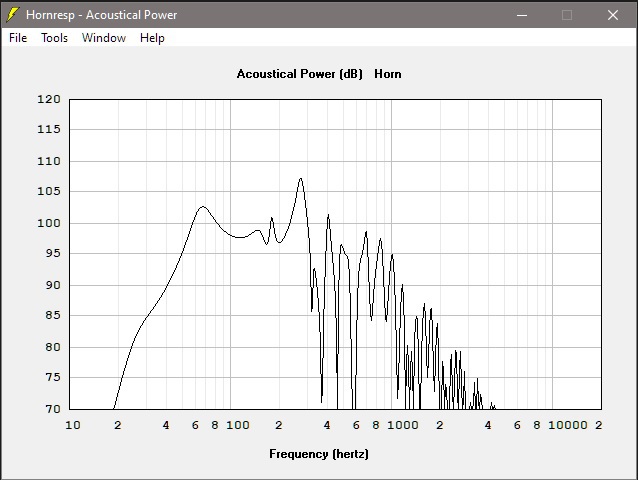
Task: Click the disabled maximize button
Action: click(x=567, y=15)
